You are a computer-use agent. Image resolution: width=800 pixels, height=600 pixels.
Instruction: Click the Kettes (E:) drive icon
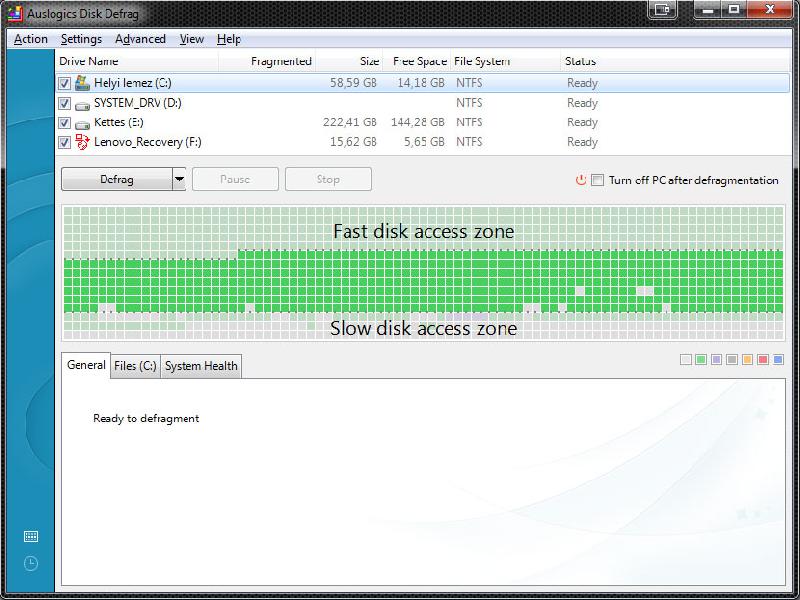(82, 124)
